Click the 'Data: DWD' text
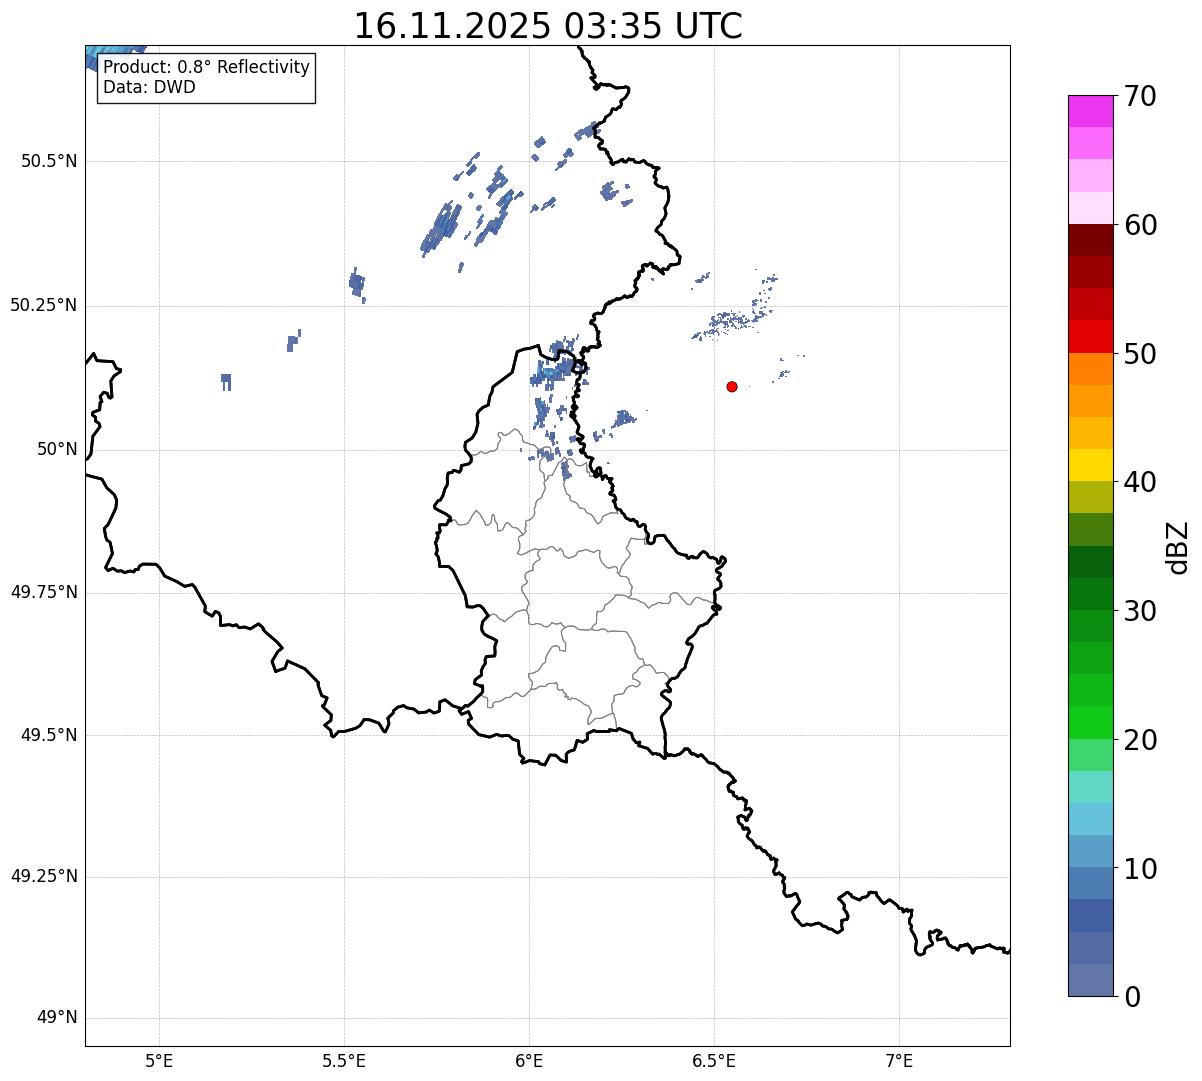1202x1081 pixels. point(149,87)
